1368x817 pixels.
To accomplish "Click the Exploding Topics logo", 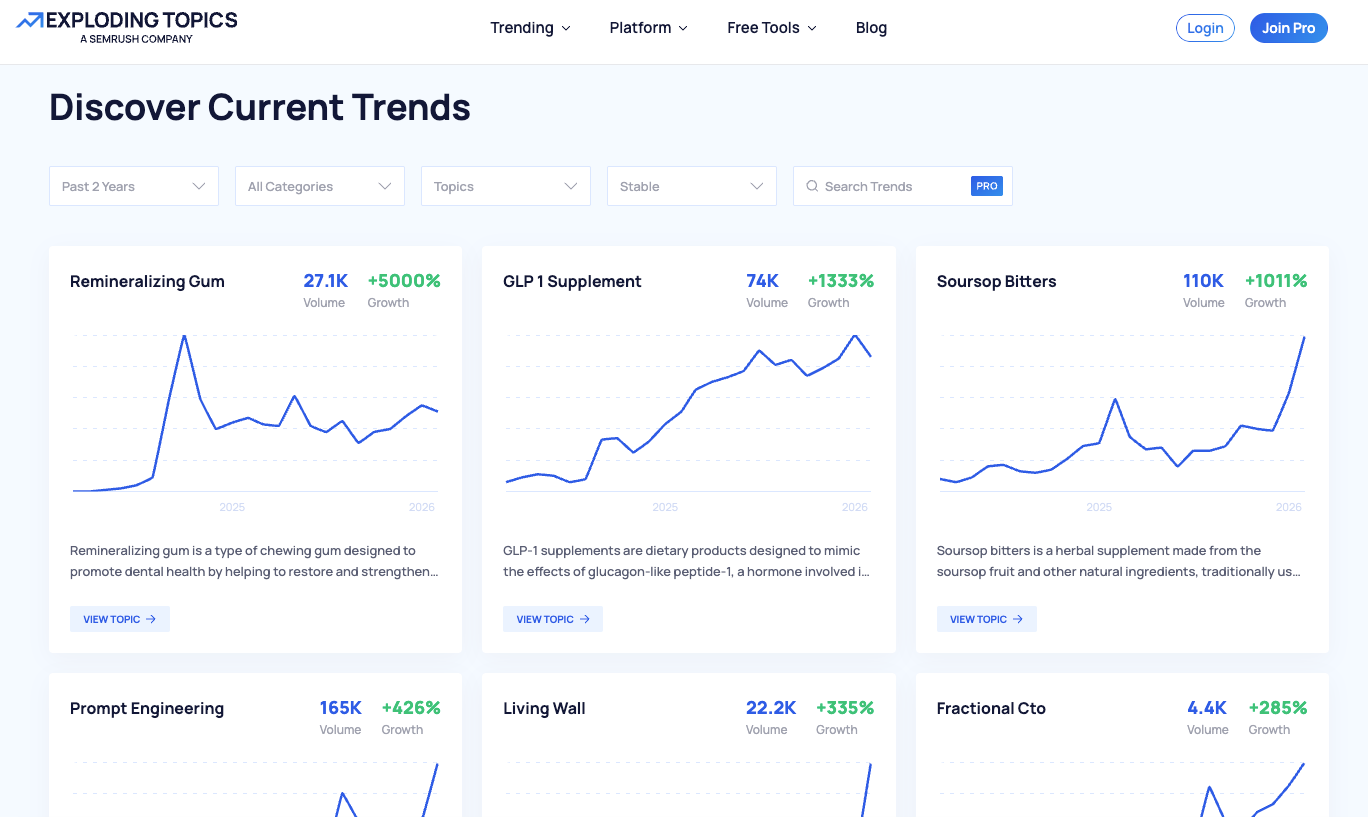I will [x=127, y=27].
